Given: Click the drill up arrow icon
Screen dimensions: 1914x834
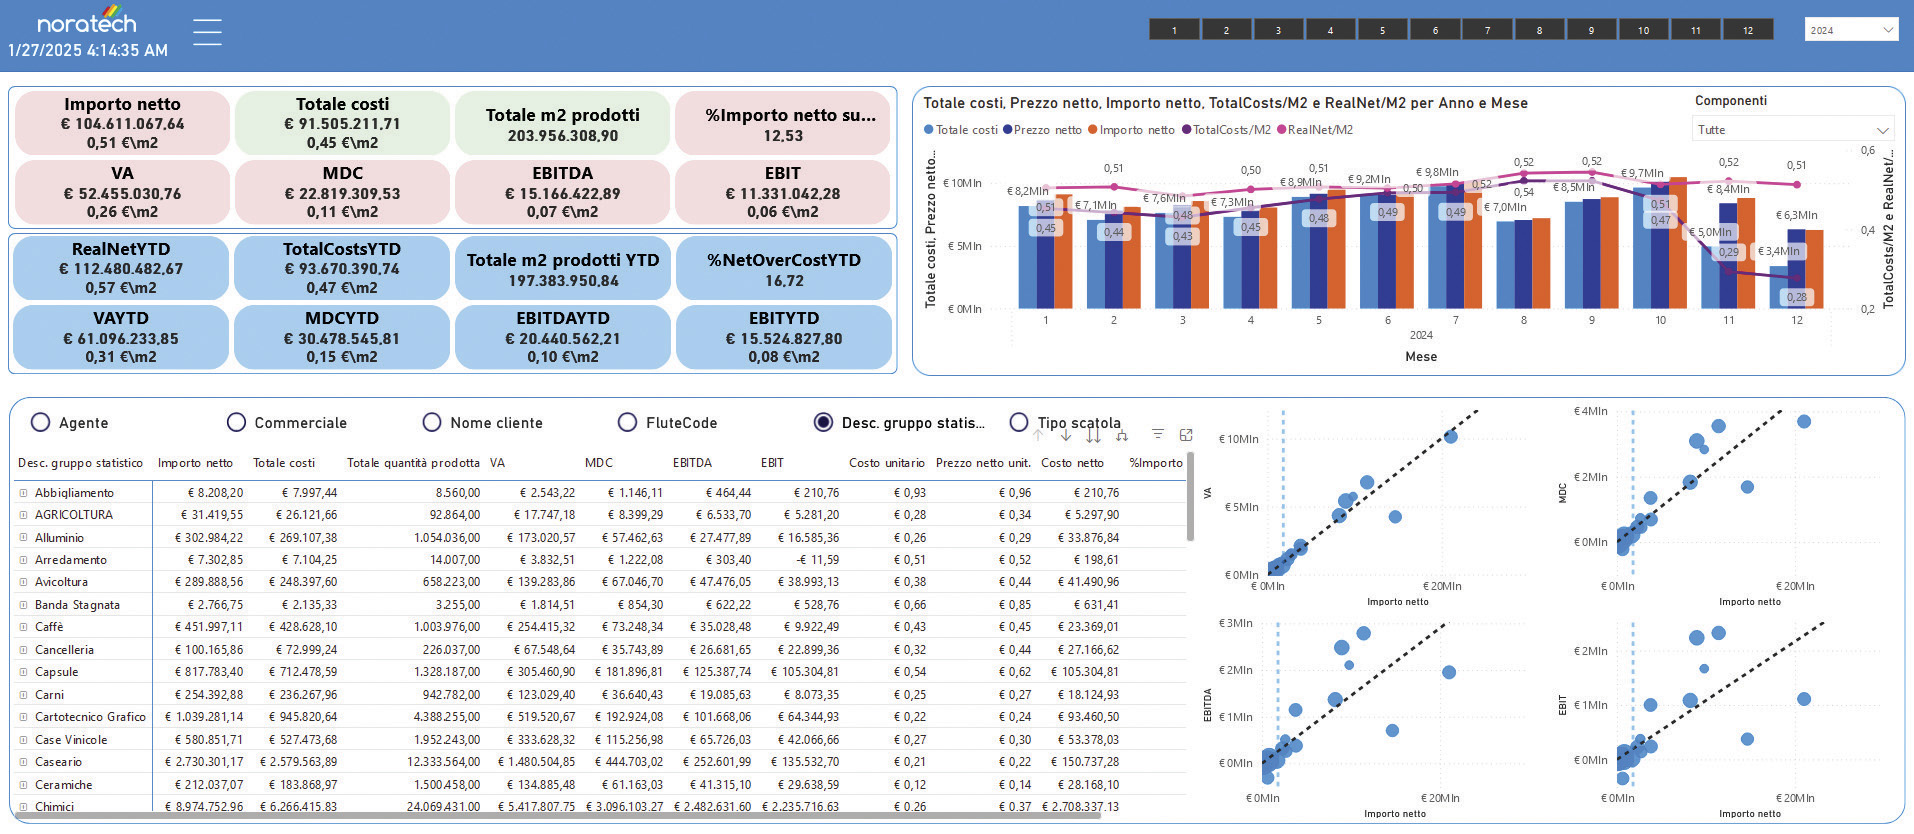Looking at the screenshot, I should click(1038, 435).
